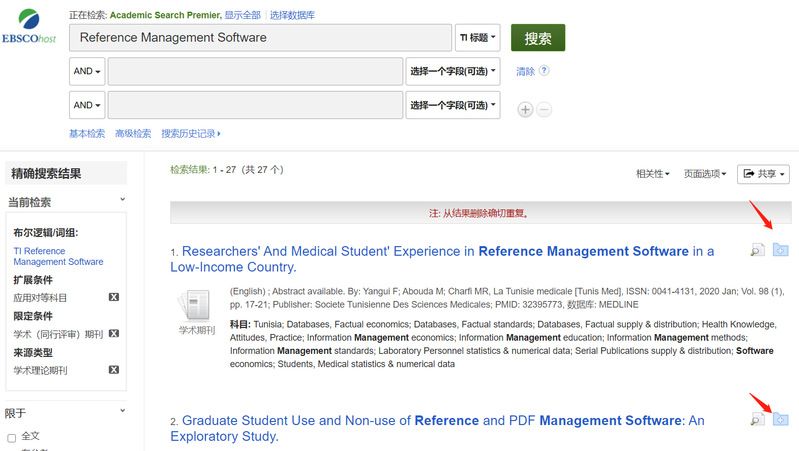
Task: Click the main search box containing Reference Management Software
Action: pyautogui.click(x=260, y=38)
